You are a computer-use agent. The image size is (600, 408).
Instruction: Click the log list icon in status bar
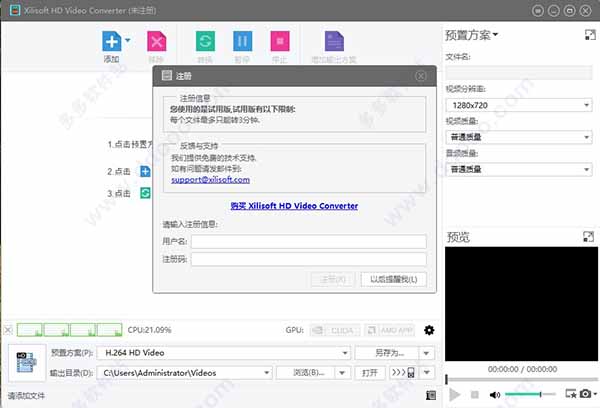tap(431, 395)
